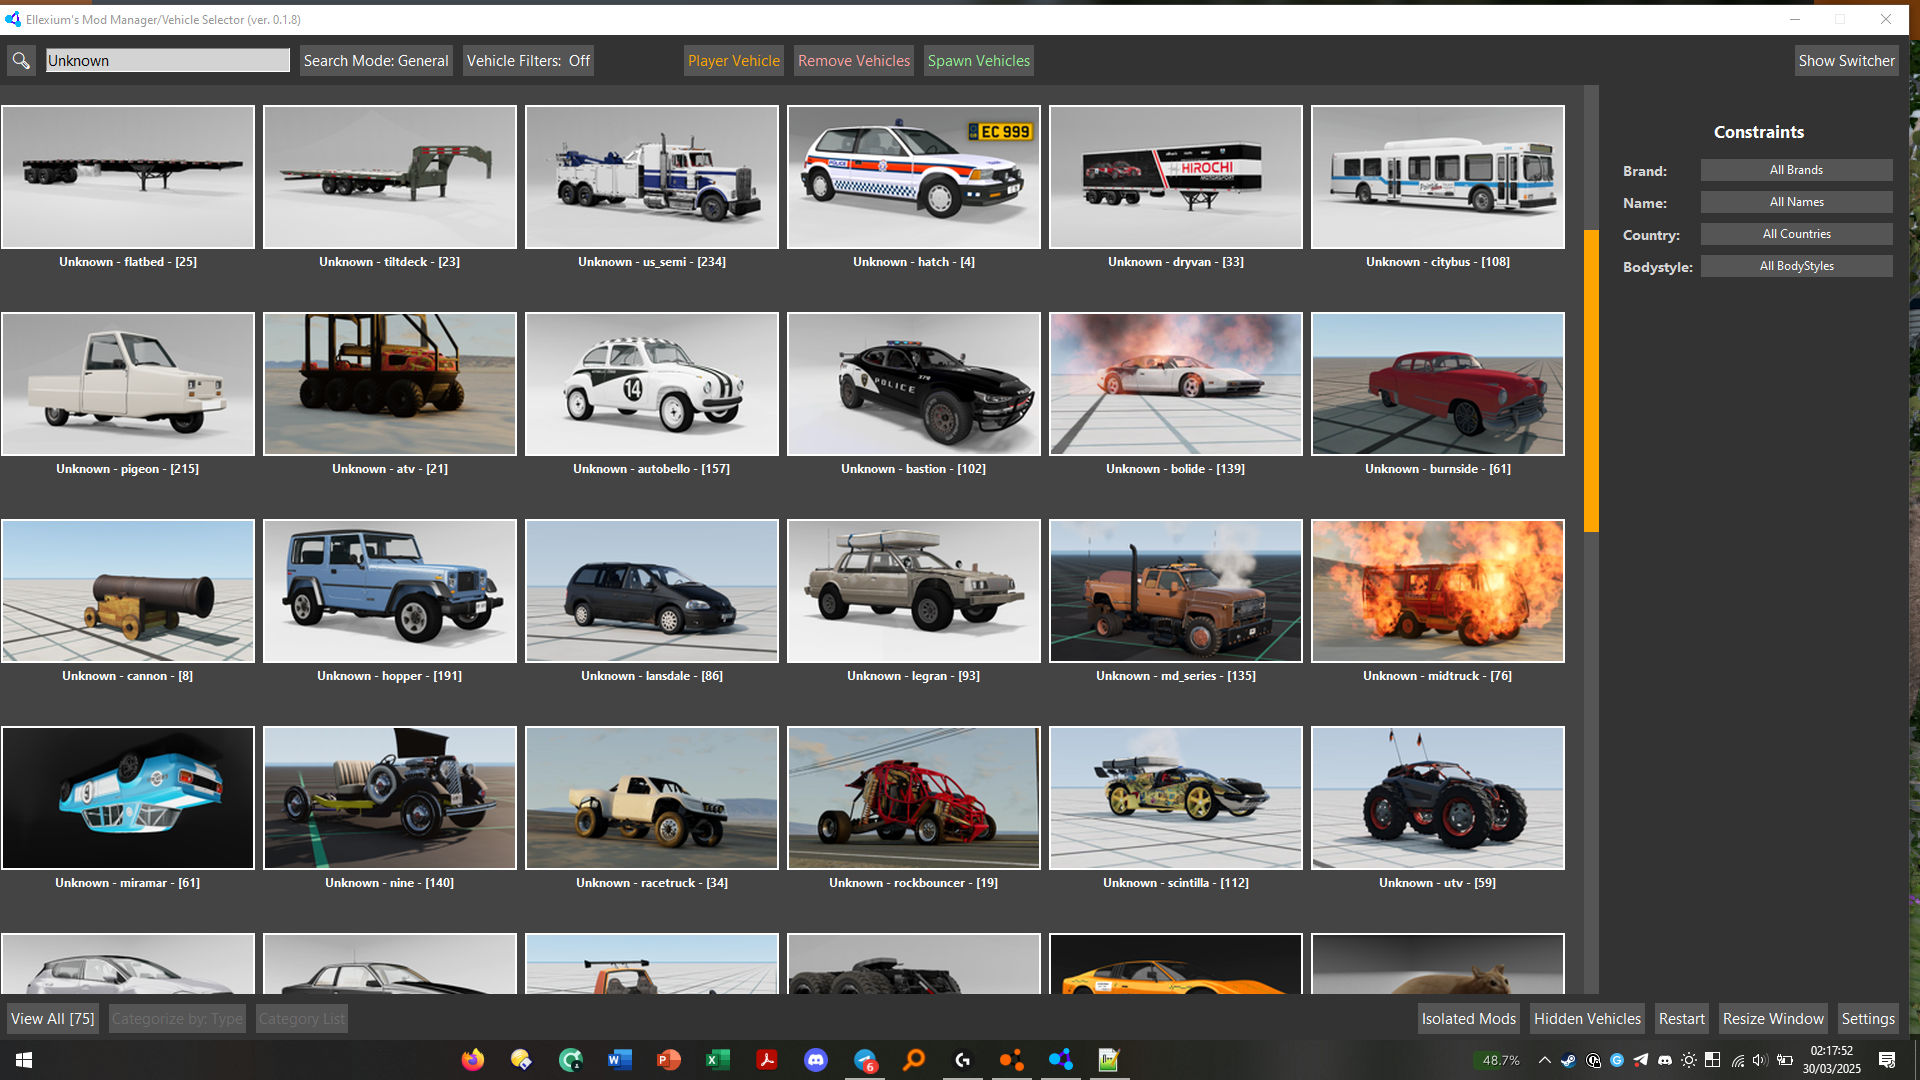Open the Logitech G Hub taskbar icon
This screenshot has height=1080, width=1920.
963,1060
